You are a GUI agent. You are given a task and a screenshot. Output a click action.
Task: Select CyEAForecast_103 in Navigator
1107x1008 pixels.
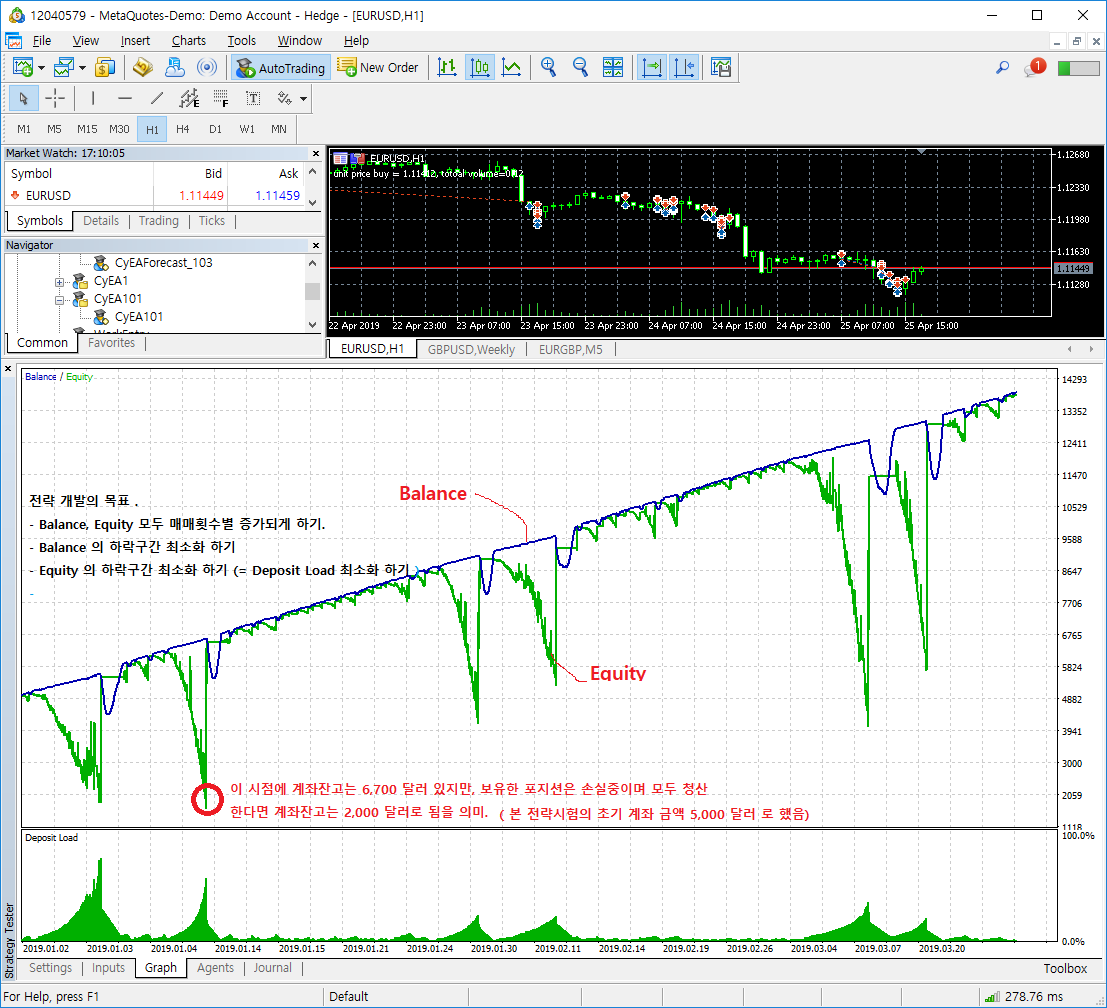tap(163, 263)
